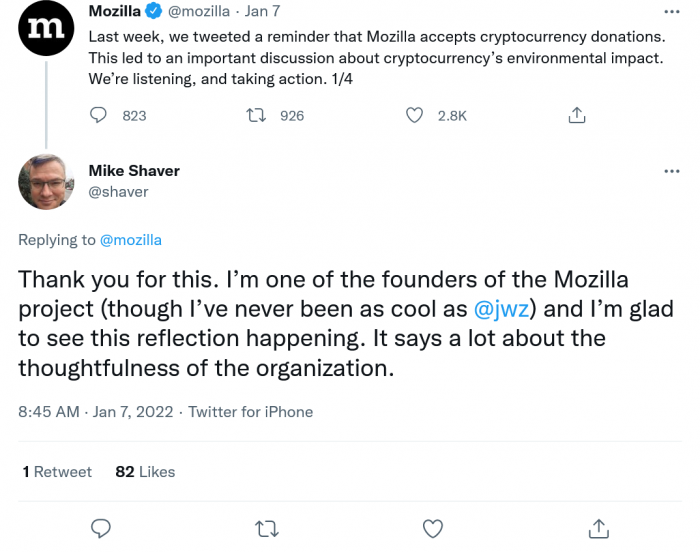Retweet Mike Shaver's reply
Viewport: 700px width, 552px height.
tap(267, 527)
